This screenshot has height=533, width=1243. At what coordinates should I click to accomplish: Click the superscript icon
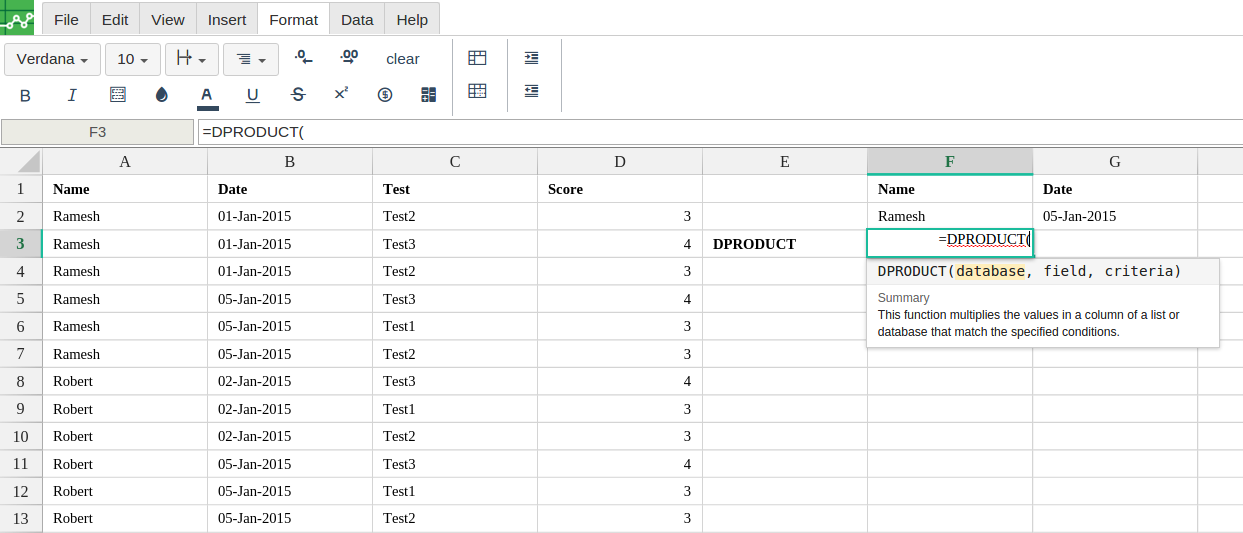[x=341, y=93]
